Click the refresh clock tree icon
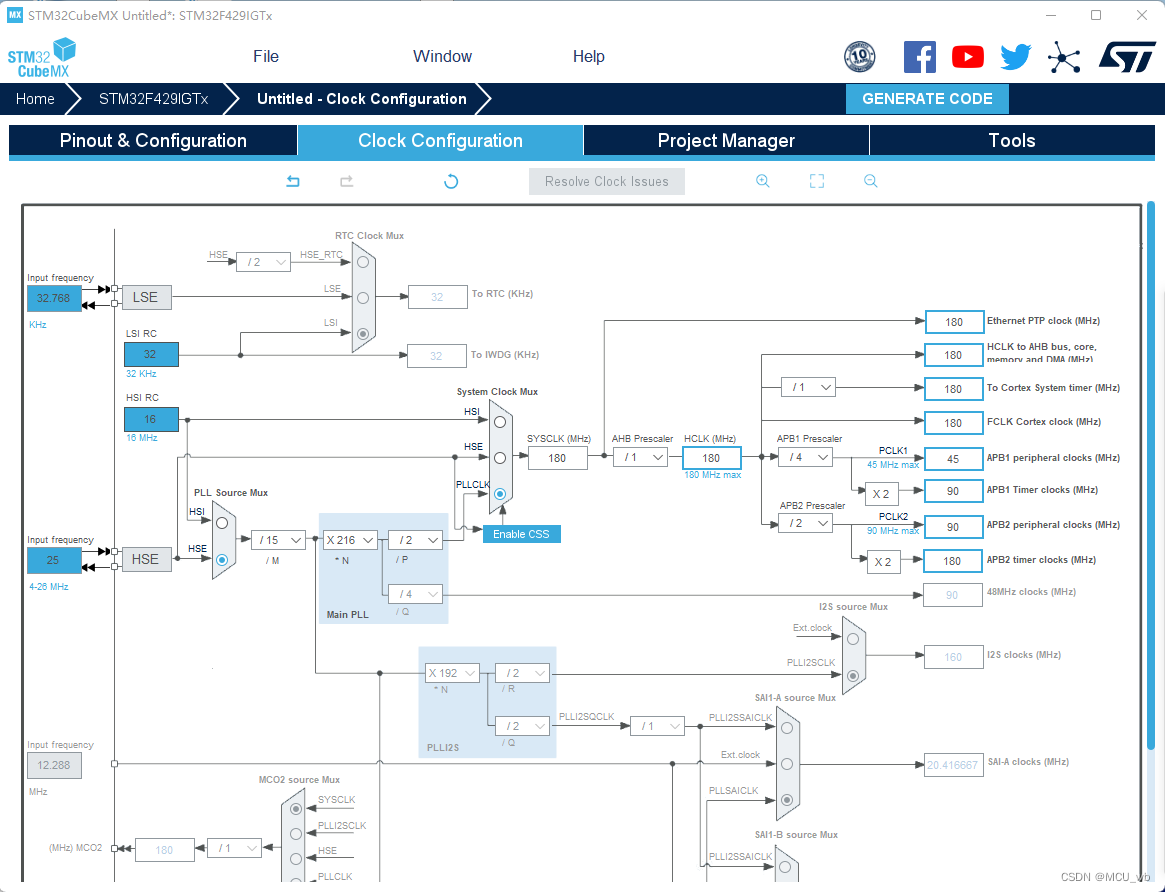 [x=451, y=181]
